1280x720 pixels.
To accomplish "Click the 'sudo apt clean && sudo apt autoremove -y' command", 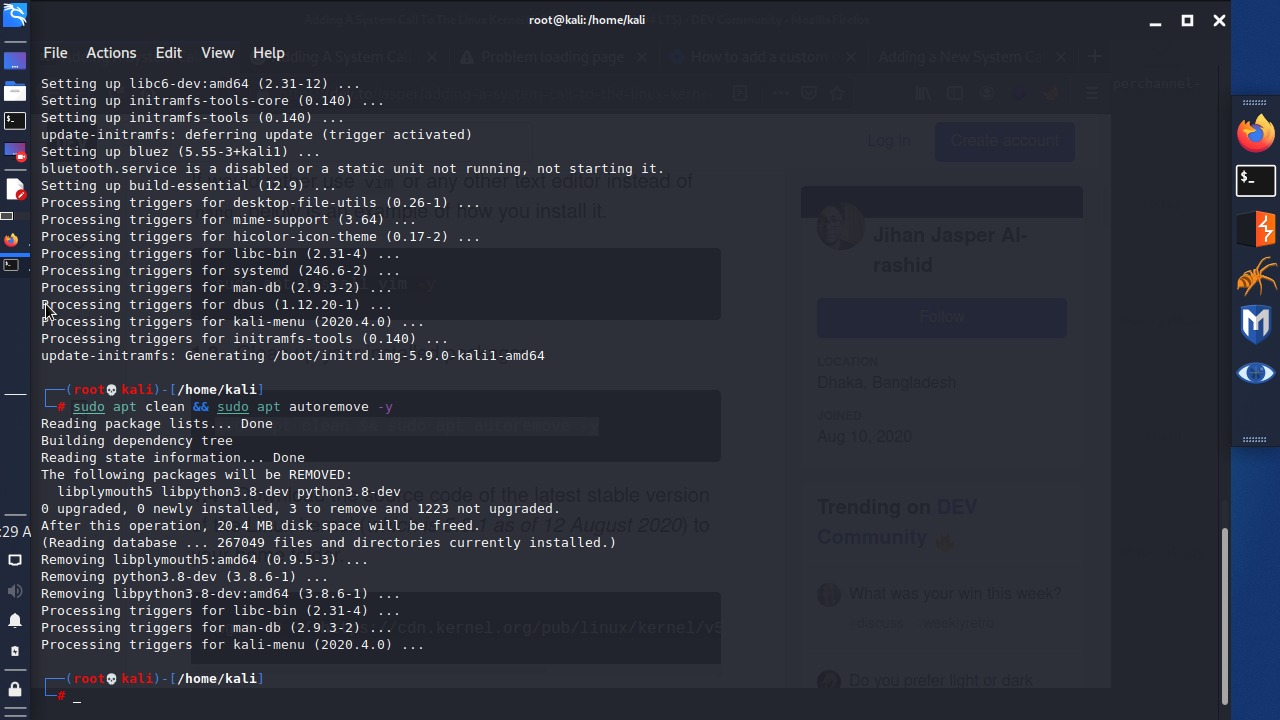I will 233,407.
